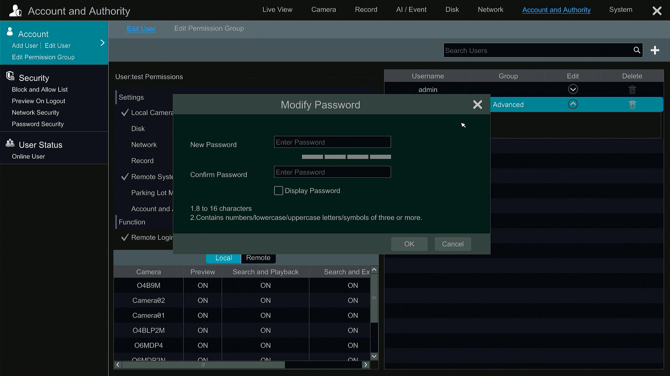
Task: Click the Account person icon in sidebar
Action: tap(10, 32)
